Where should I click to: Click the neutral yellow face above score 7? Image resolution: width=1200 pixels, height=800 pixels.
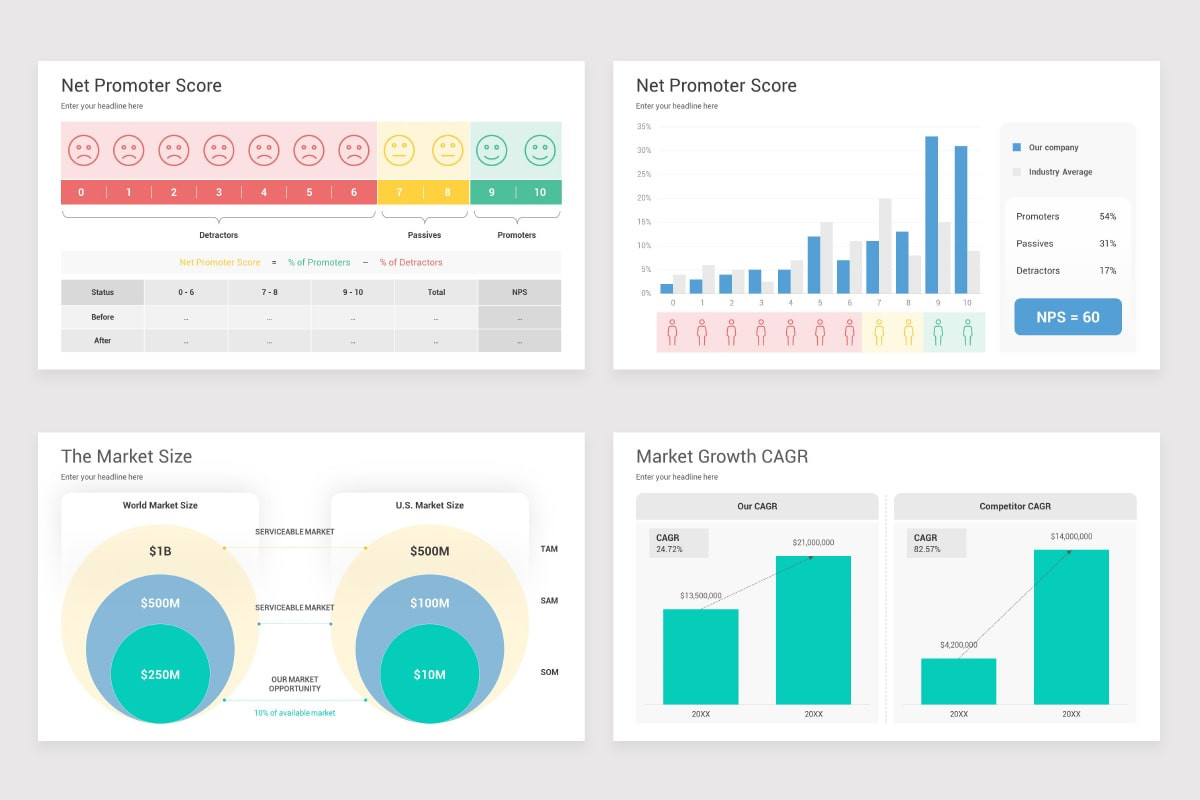(x=399, y=151)
